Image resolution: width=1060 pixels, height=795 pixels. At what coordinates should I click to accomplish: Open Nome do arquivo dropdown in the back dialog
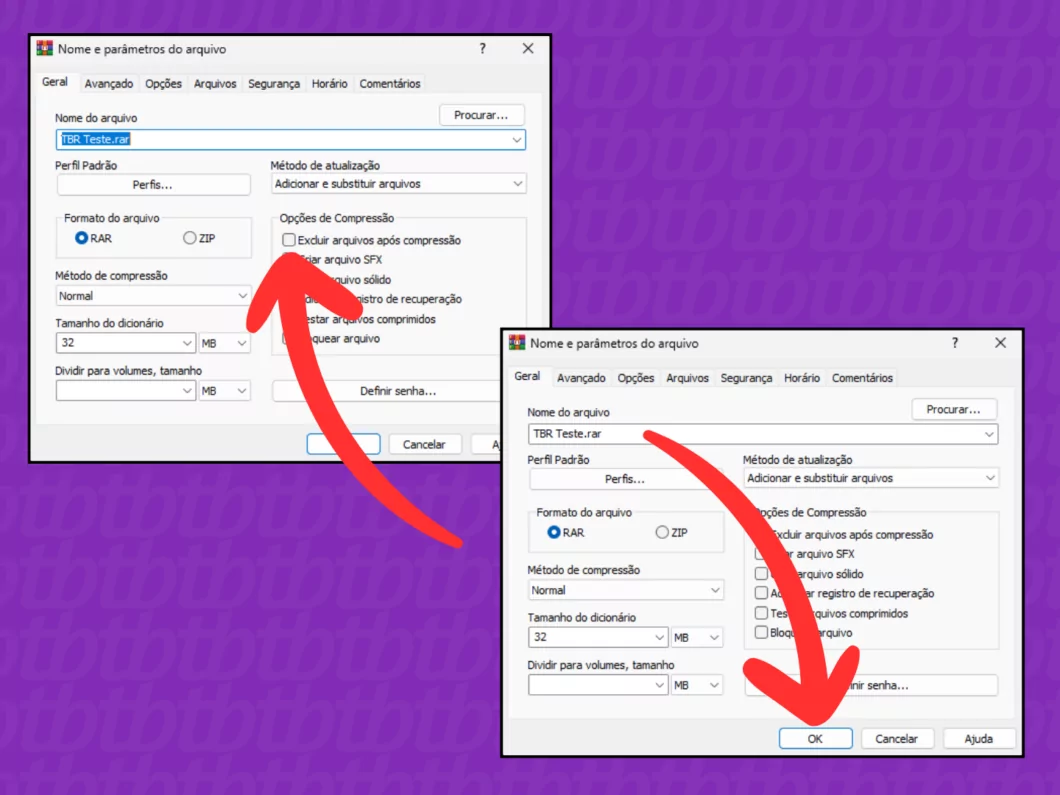pyautogui.click(x=516, y=140)
